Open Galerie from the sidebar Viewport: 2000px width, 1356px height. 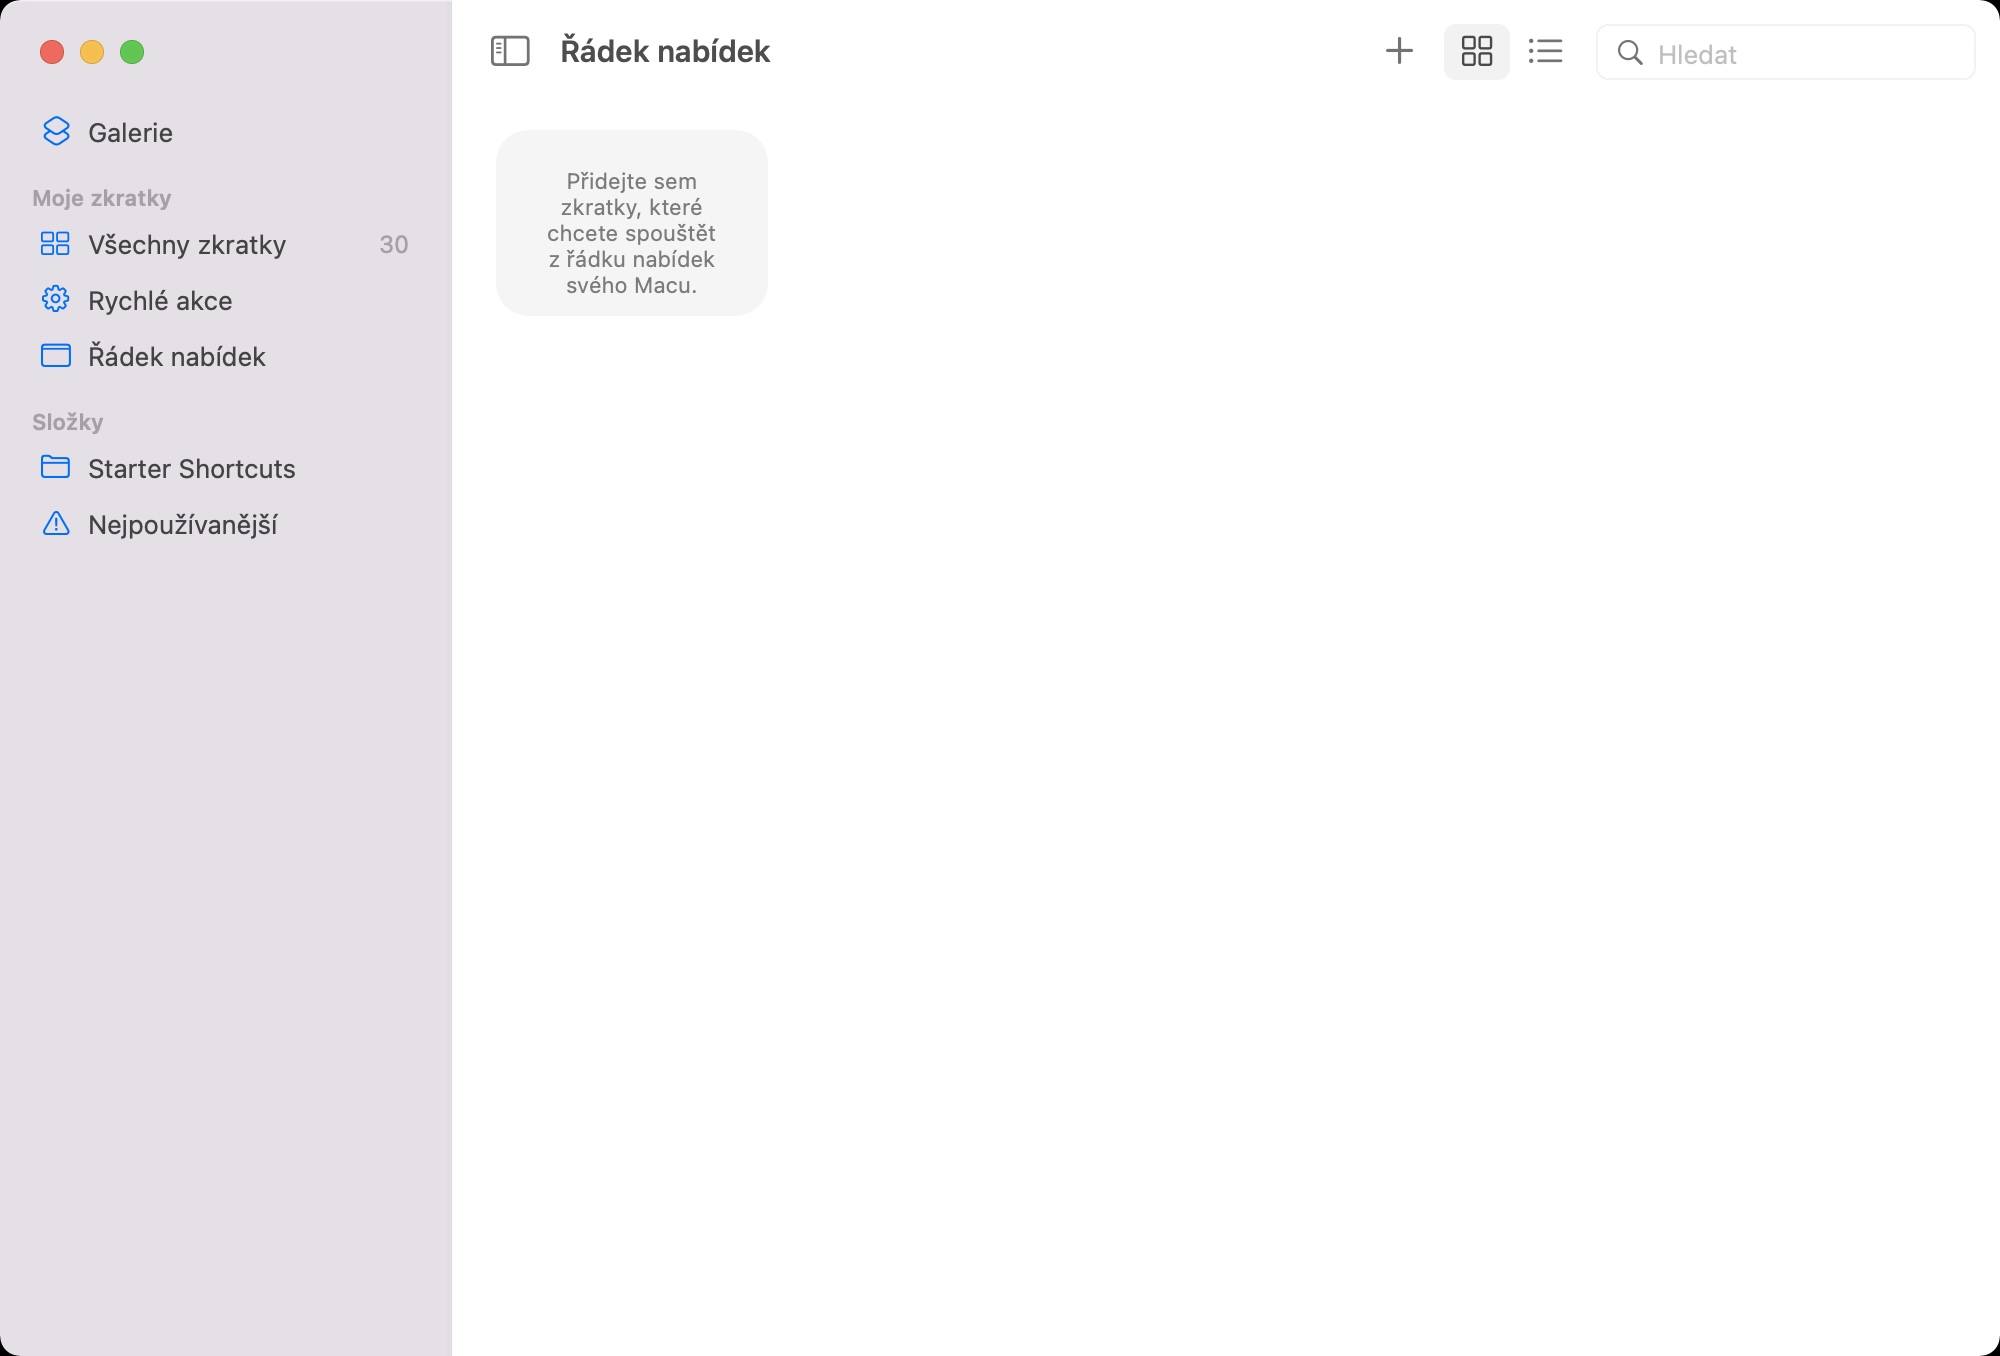pyautogui.click(x=130, y=133)
